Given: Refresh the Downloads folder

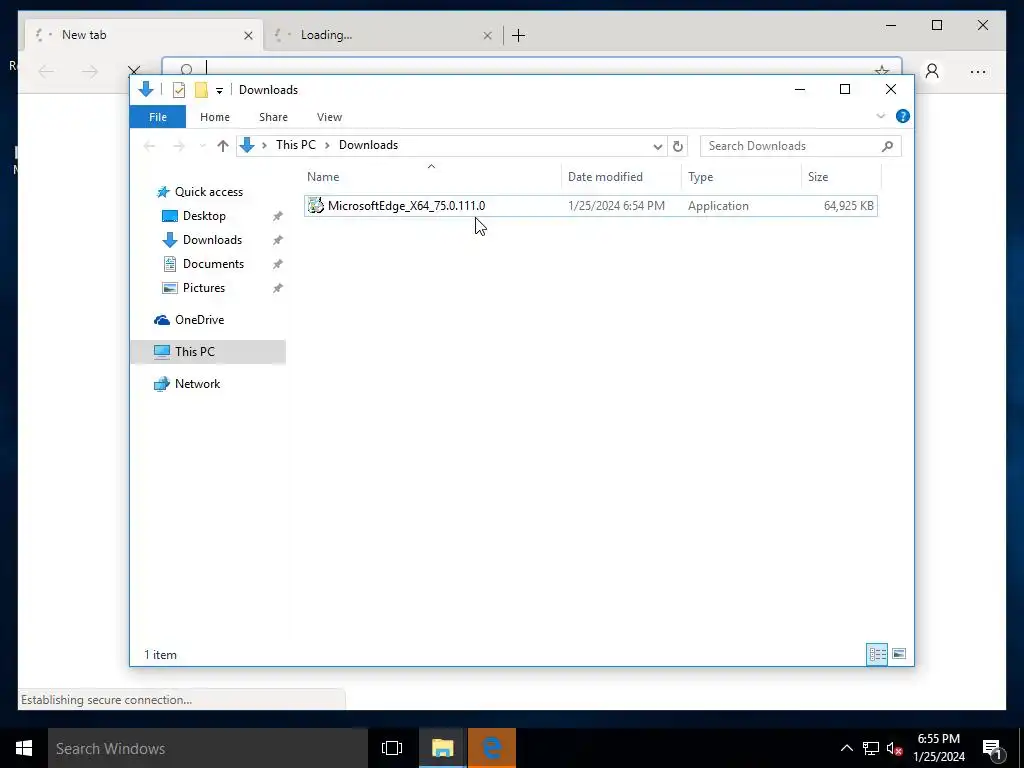Looking at the screenshot, I should click(678, 146).
